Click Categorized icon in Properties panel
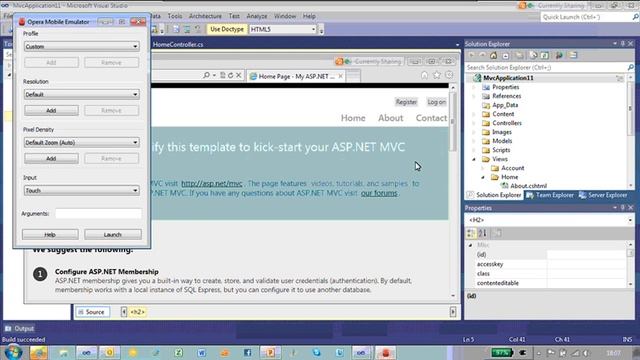 point(471,233)
